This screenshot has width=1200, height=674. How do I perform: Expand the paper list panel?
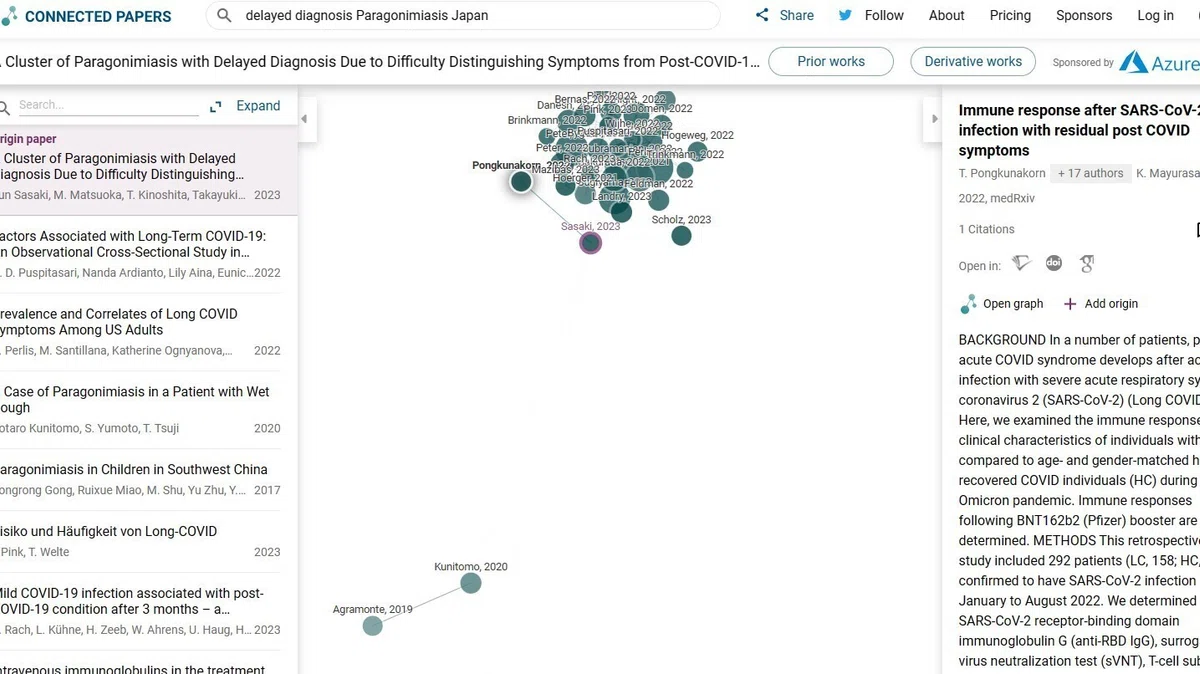[x=245, y=106]
